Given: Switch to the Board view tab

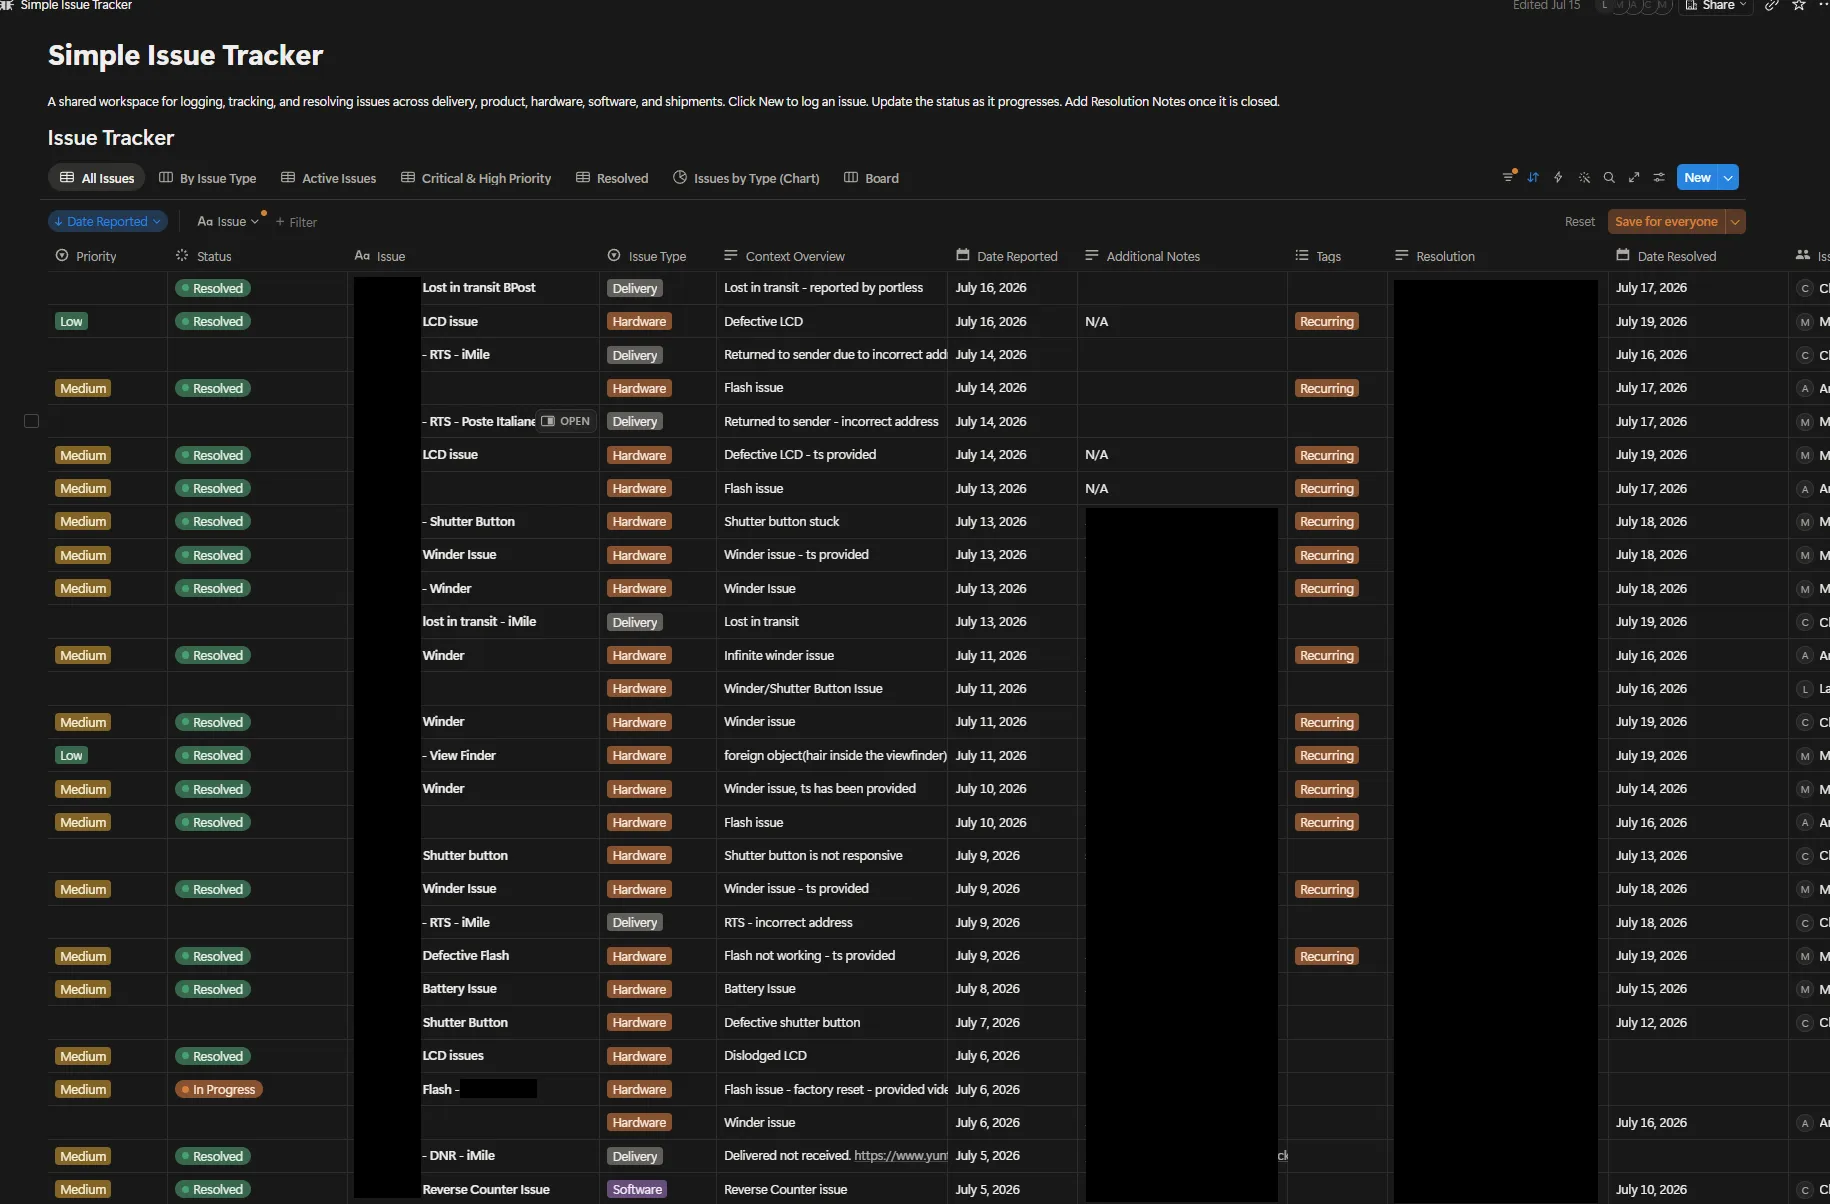Looking at the screenshot, I should [x=872, y=178].
